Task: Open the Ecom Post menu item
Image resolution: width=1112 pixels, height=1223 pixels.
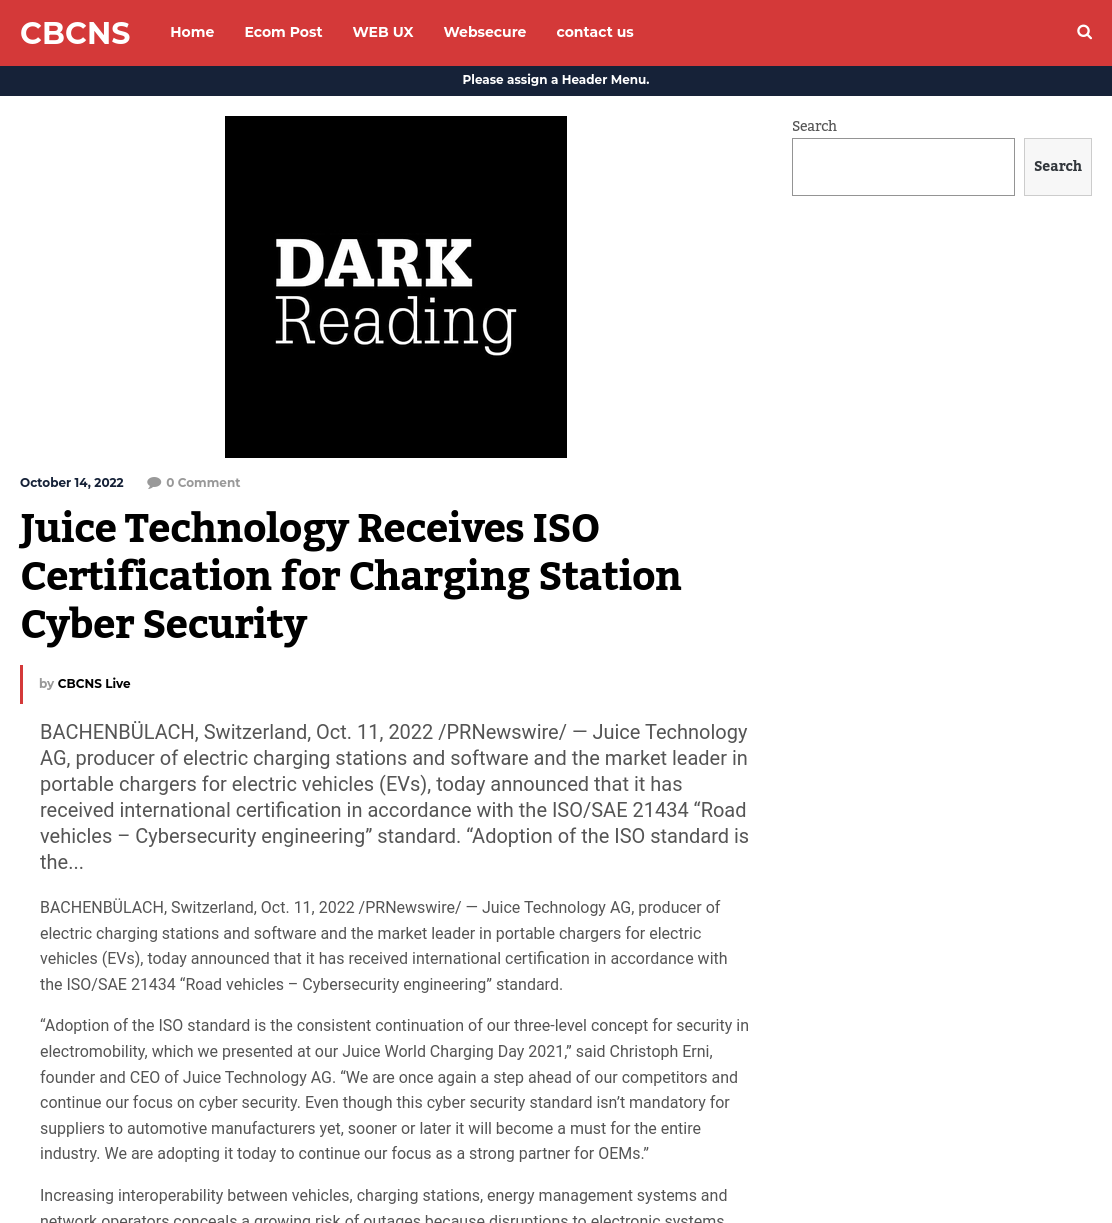Action: [x=283, y=32]
